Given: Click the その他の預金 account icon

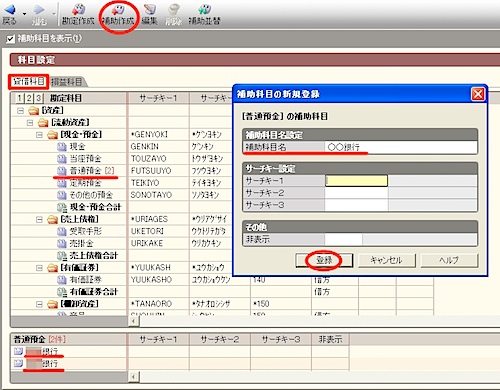Looking at the screenshot, I should click(x=62, y=195).
